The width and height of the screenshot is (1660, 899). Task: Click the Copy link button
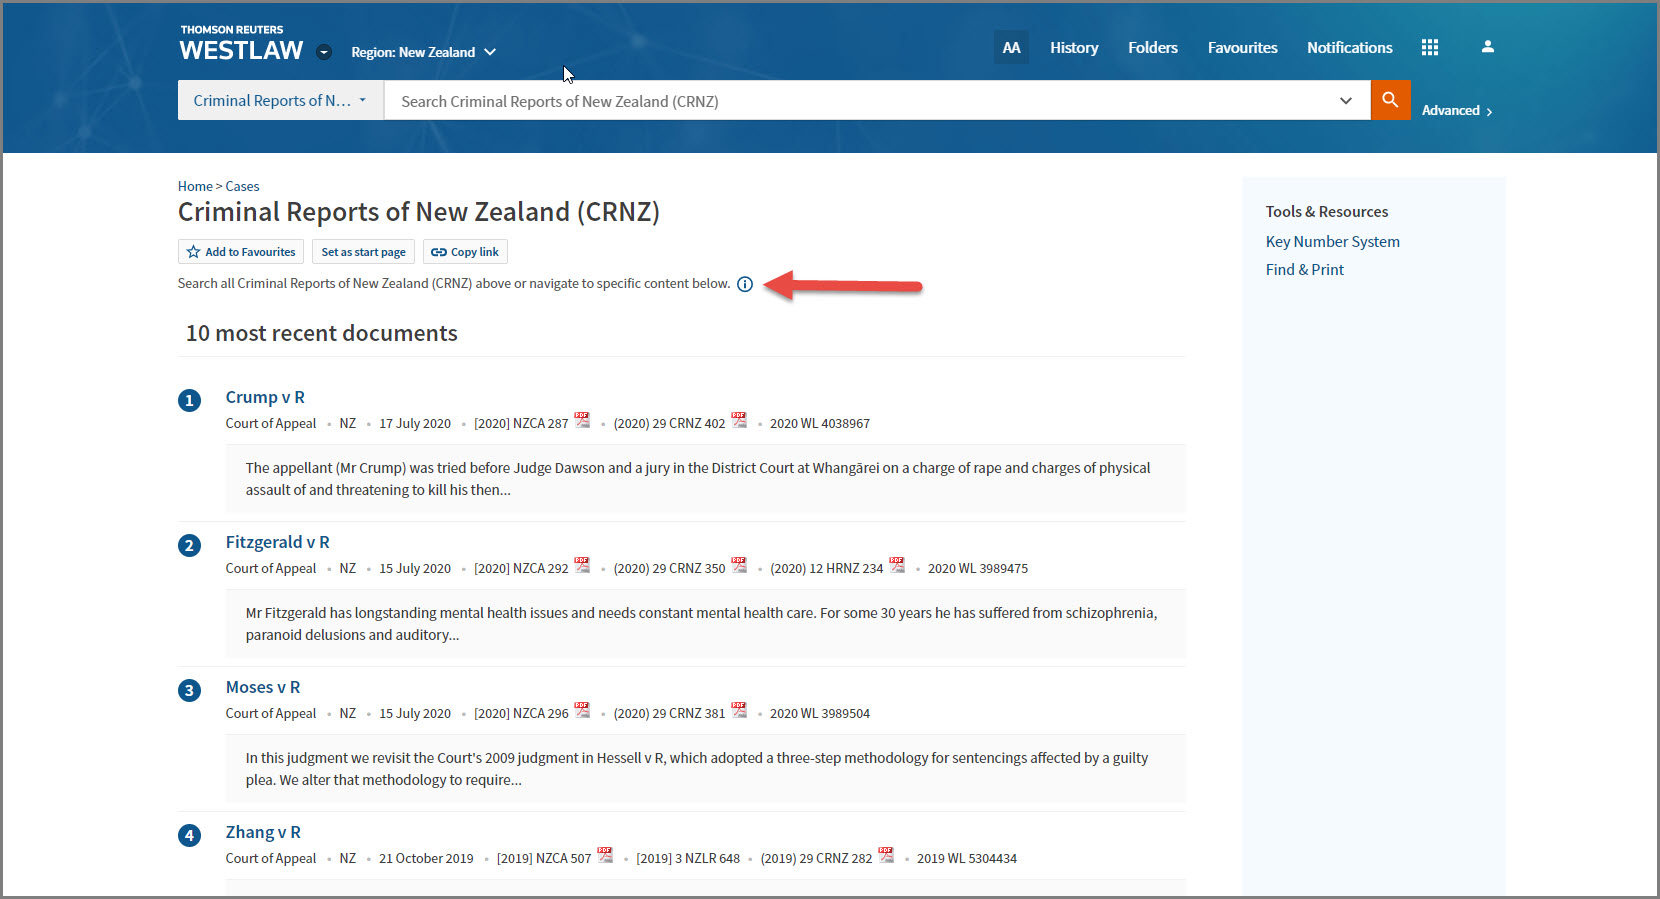(465, 252)
